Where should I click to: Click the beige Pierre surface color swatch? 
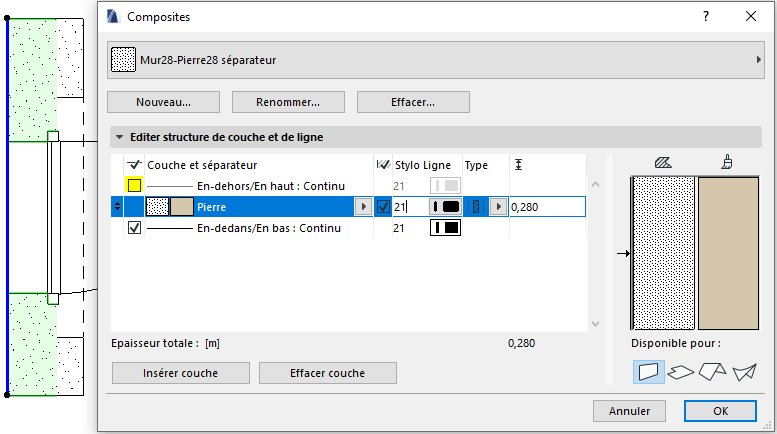(x=181, y=207)
